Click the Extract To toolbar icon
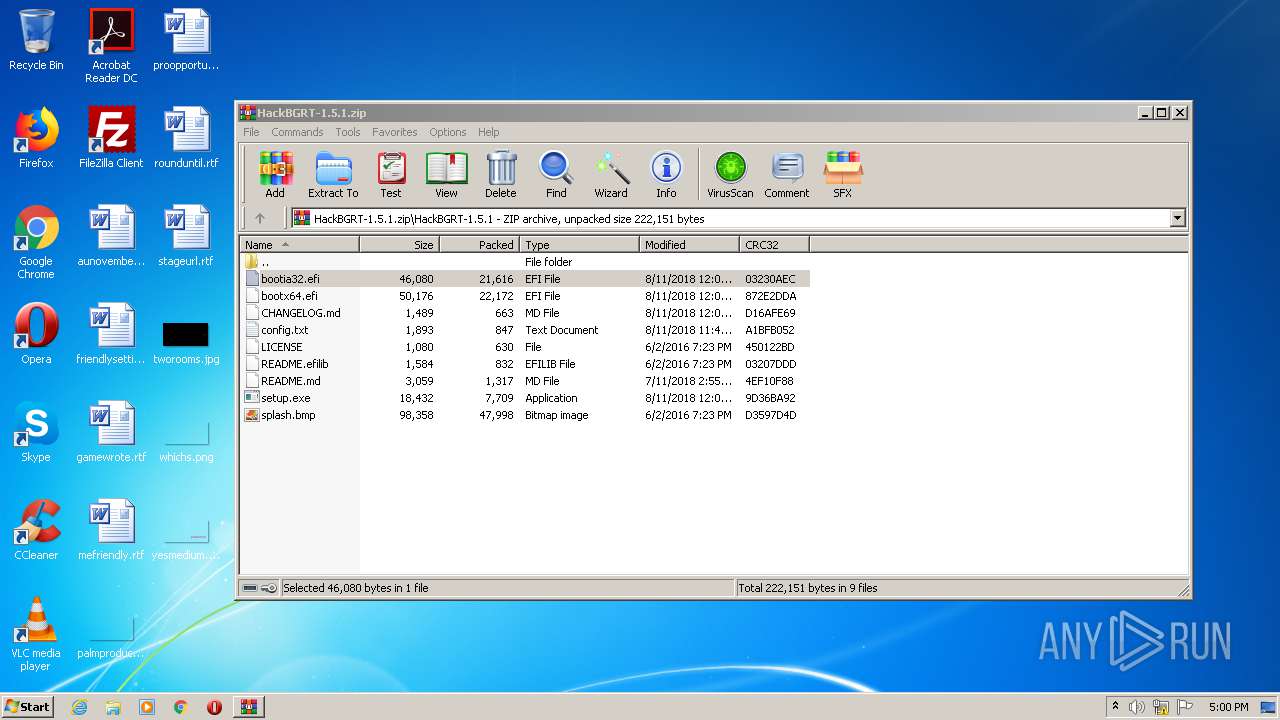Viewport: 1280px width, 720px height. pyautogui.click(x=333, y=175)
